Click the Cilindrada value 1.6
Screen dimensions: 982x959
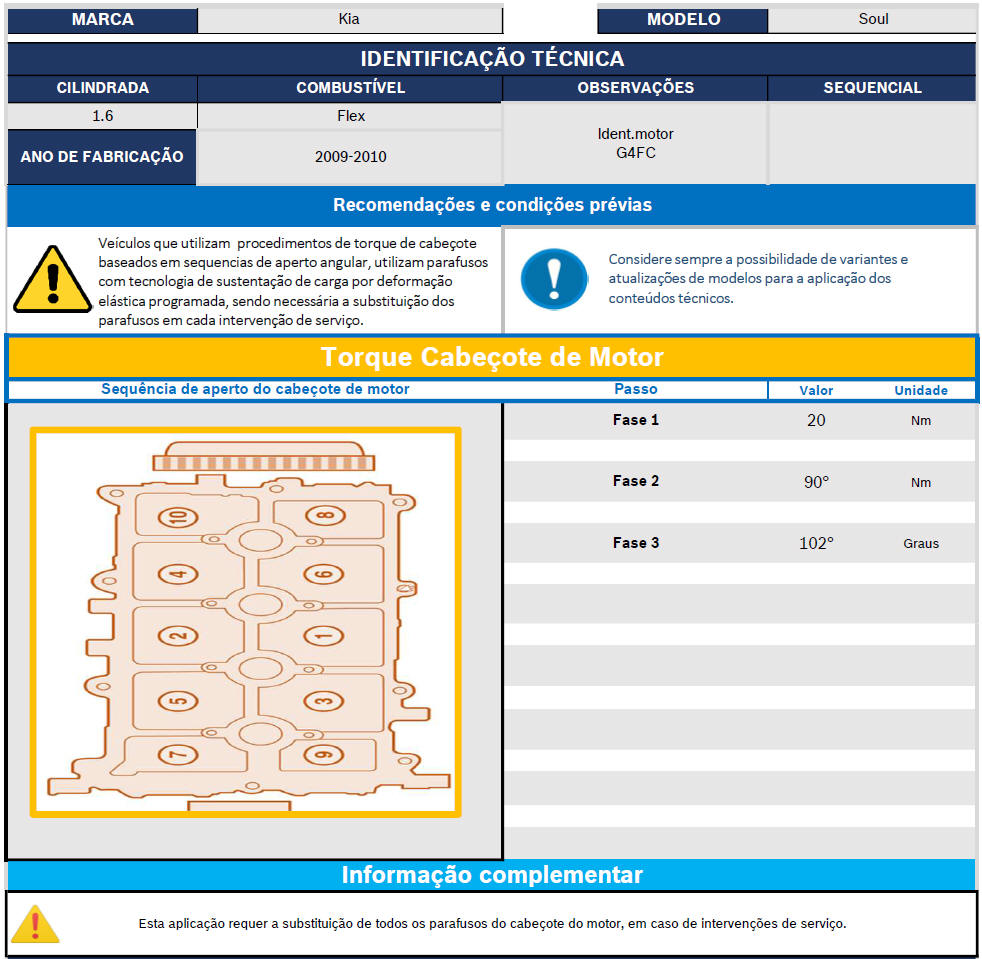[102, 116]
